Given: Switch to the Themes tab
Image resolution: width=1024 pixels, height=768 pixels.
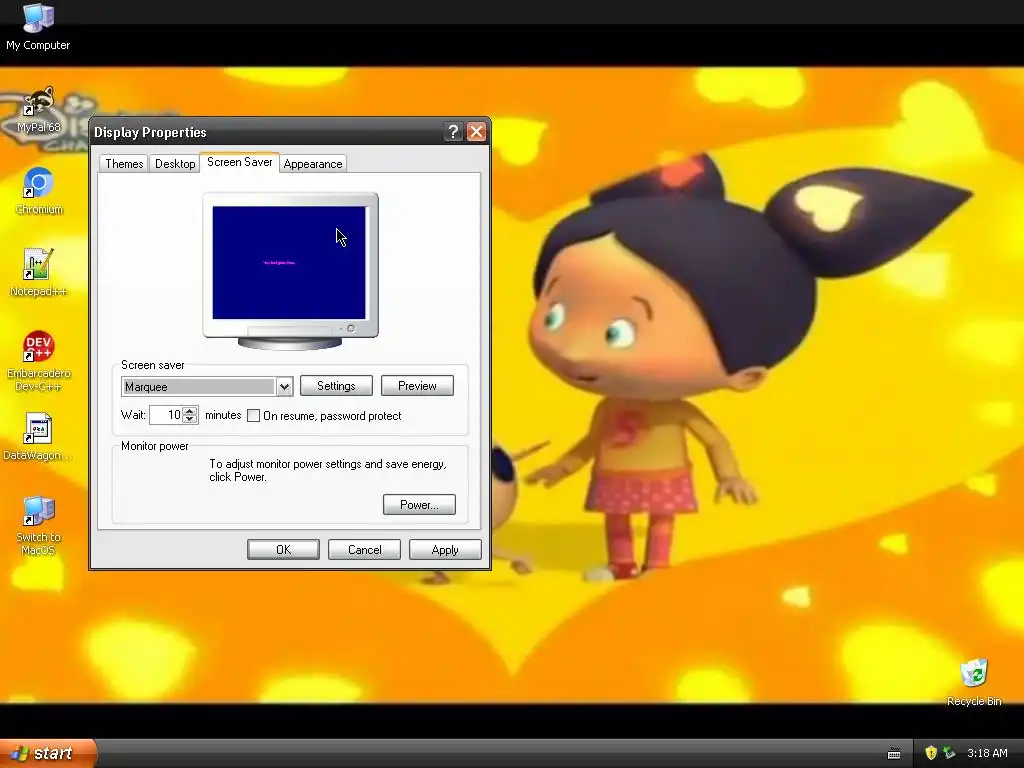Looking at the screenshot, I should pos(124,164).
